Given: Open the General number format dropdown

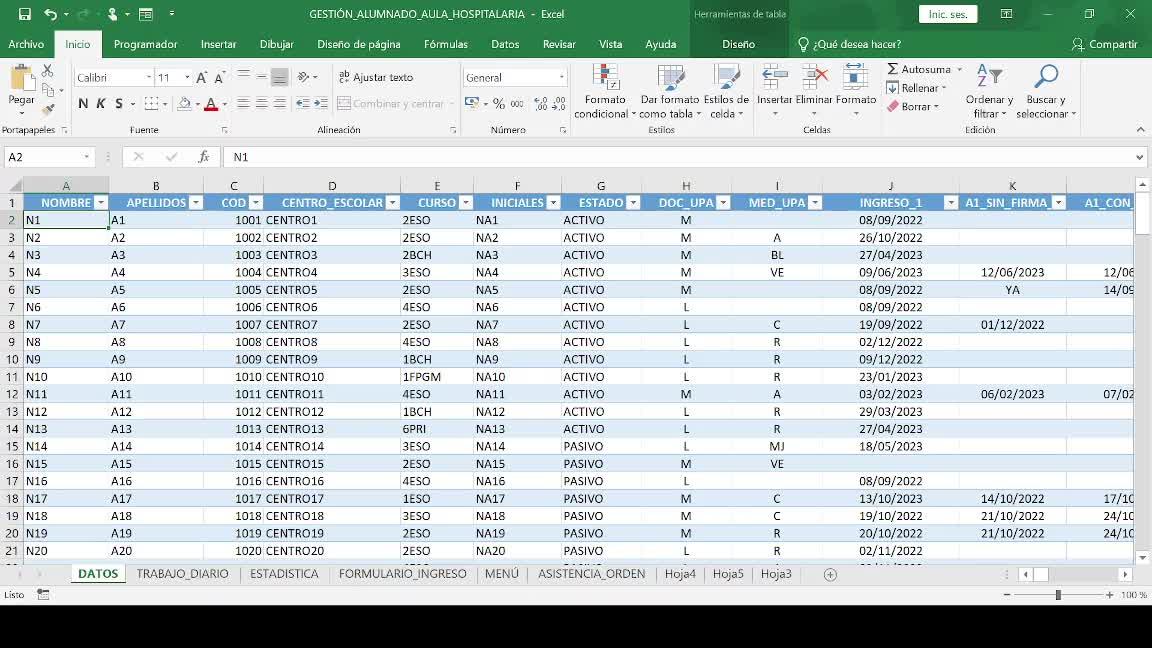Looking at the screenshot, I should [x=561, y=78].
